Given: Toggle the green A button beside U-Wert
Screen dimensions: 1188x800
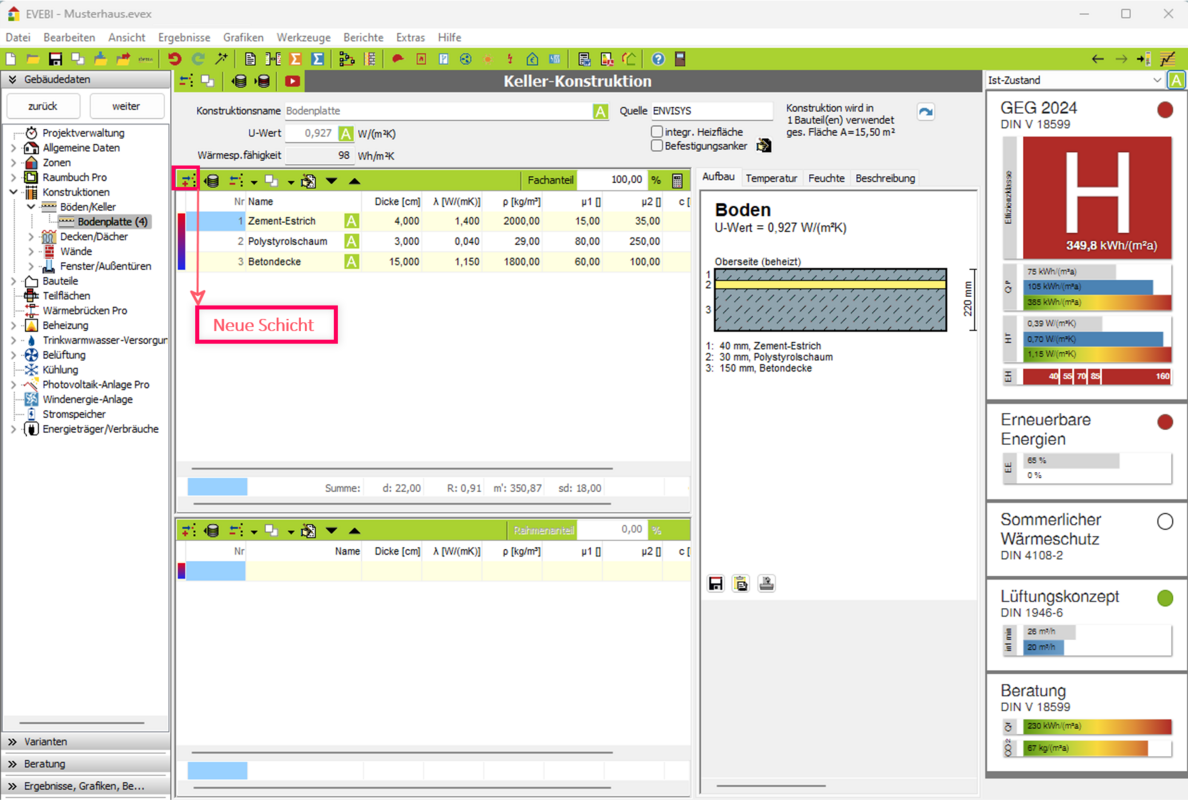Looking at the screenshot, I should 345,134.
